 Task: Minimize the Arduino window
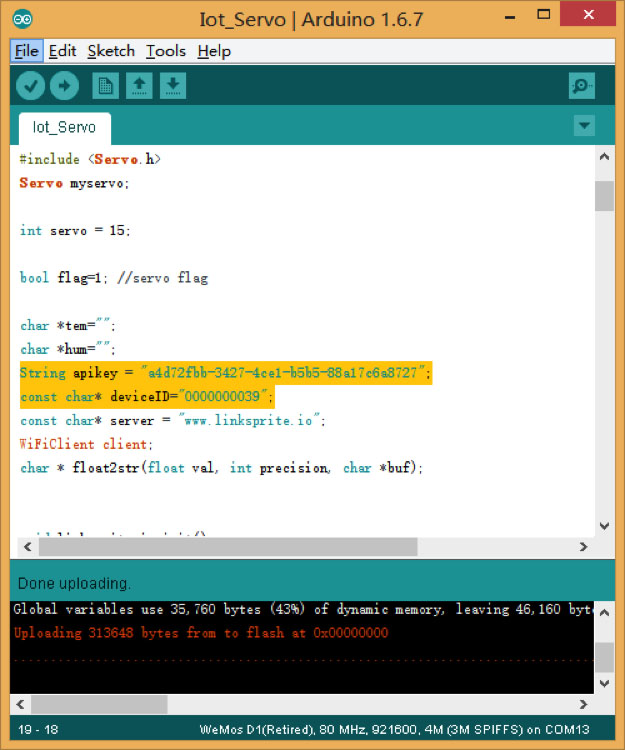point(510,17)
